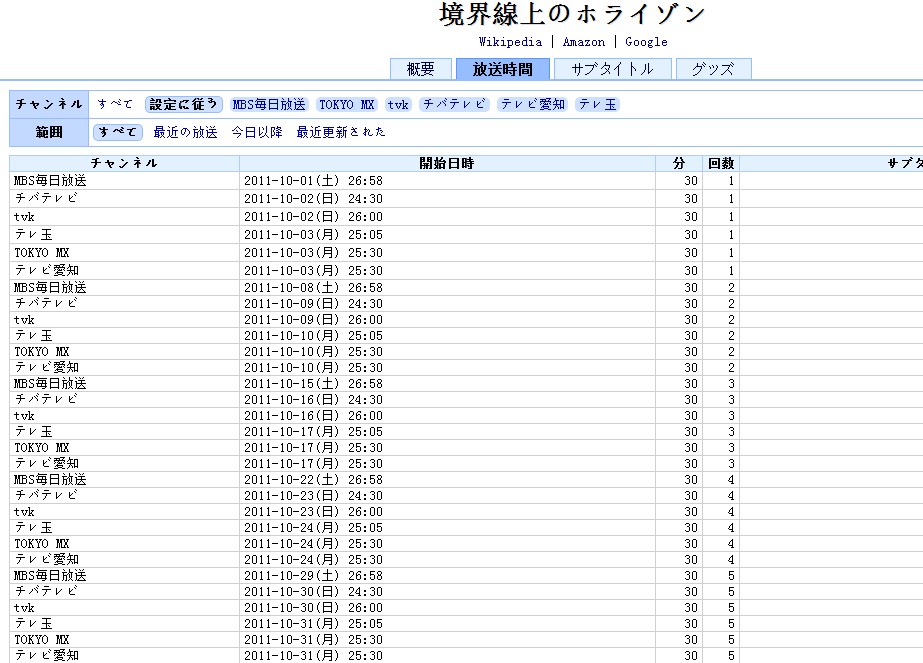This screenshot has width=923, height=663.
Task: Click TOKYO MX in the 2011-10-31 row
Action: [x=42, y=639]
